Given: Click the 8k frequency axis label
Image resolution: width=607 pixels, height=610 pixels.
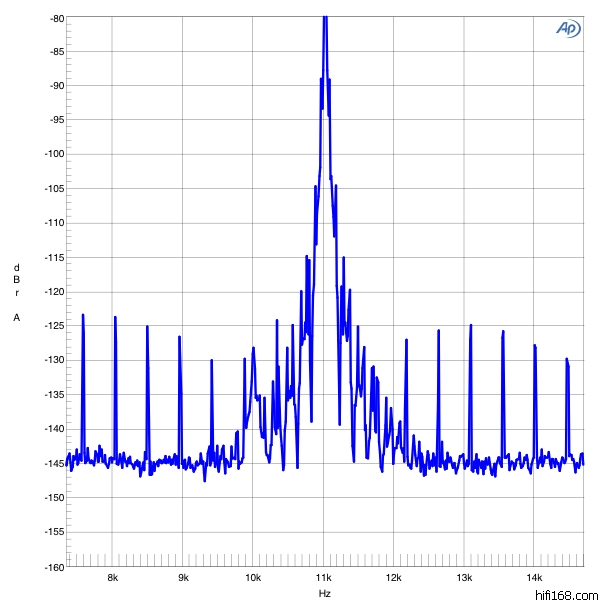Looking at the screenshot, I should click(x=112, y=577).
